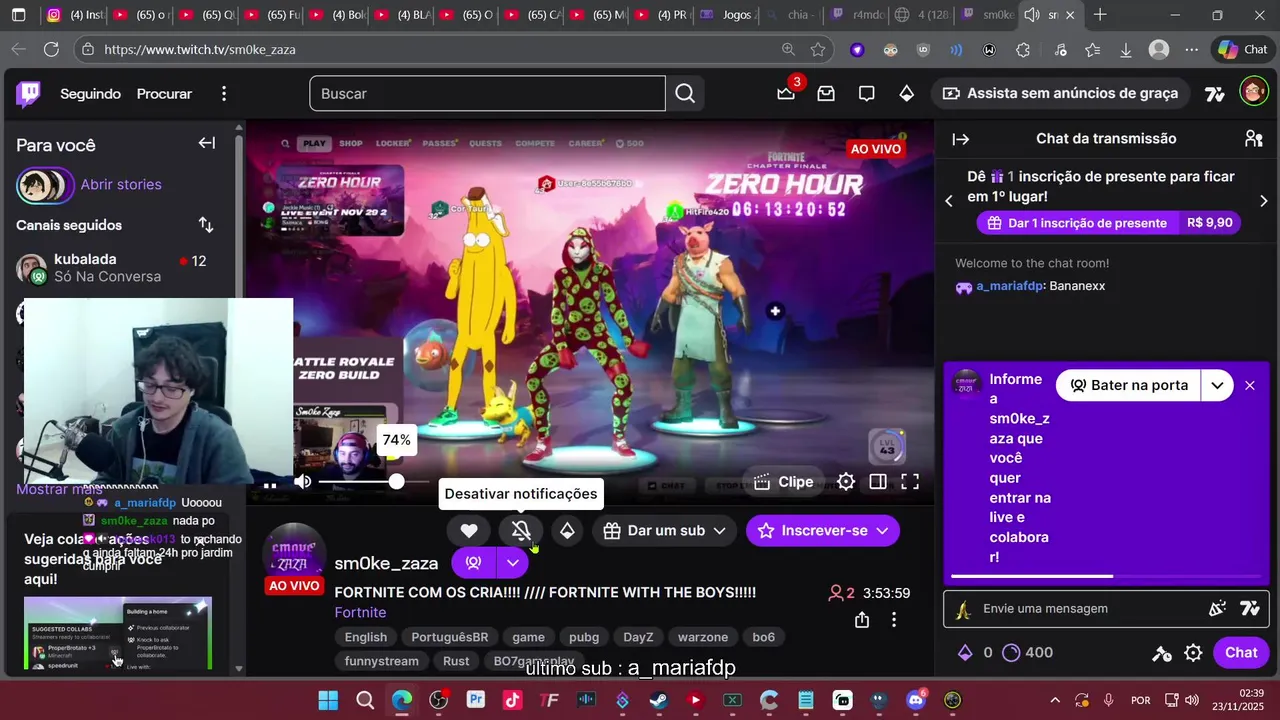Share the stream with the share icon

pos(862,620)
